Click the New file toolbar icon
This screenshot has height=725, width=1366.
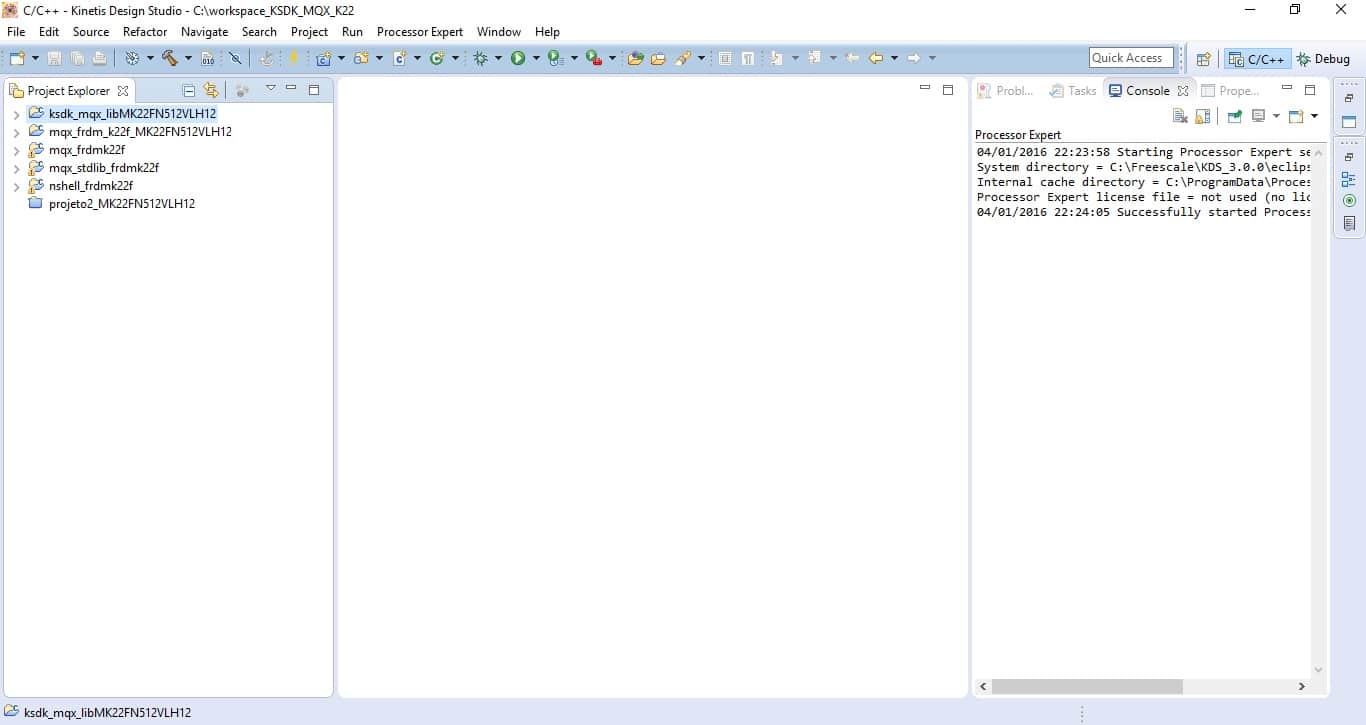17,58
